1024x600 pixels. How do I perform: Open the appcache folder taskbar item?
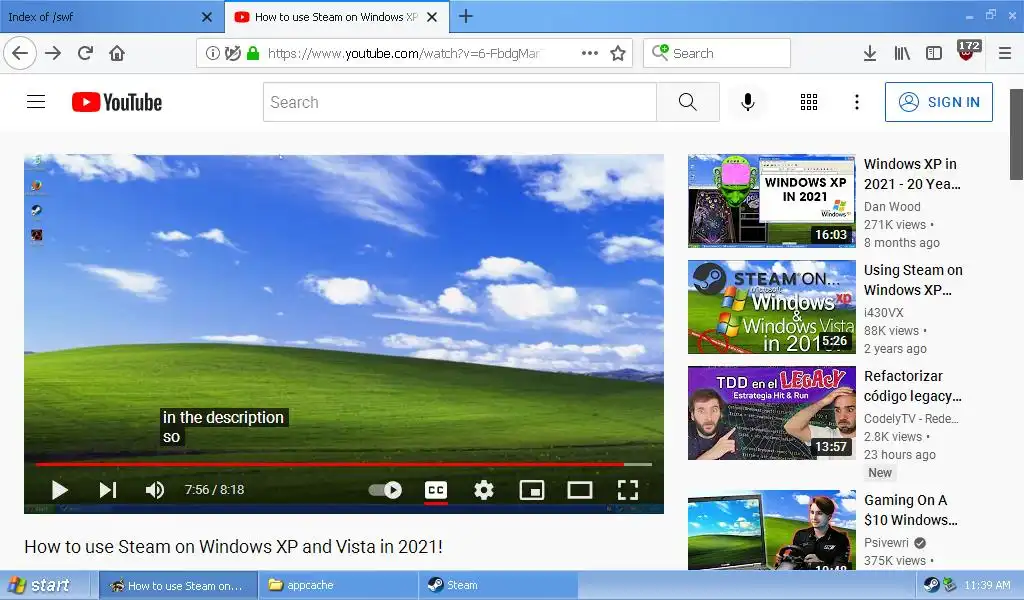(338, 585)
